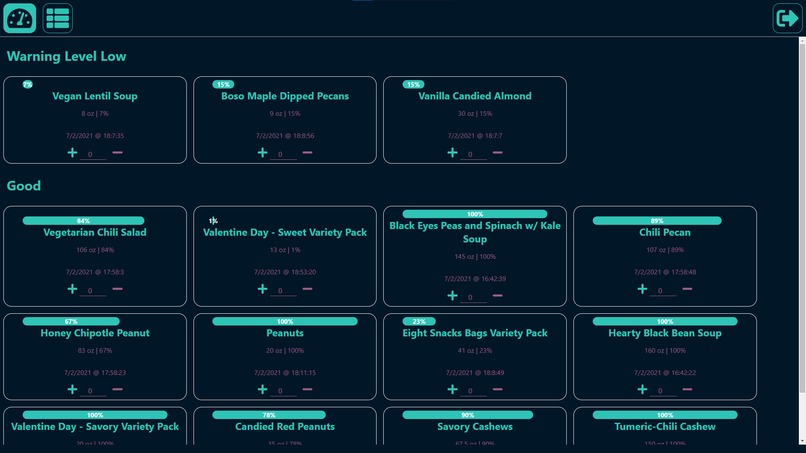Subtract quantity from Peanuts card
The image size is (806, 453).
pos(307,390)
